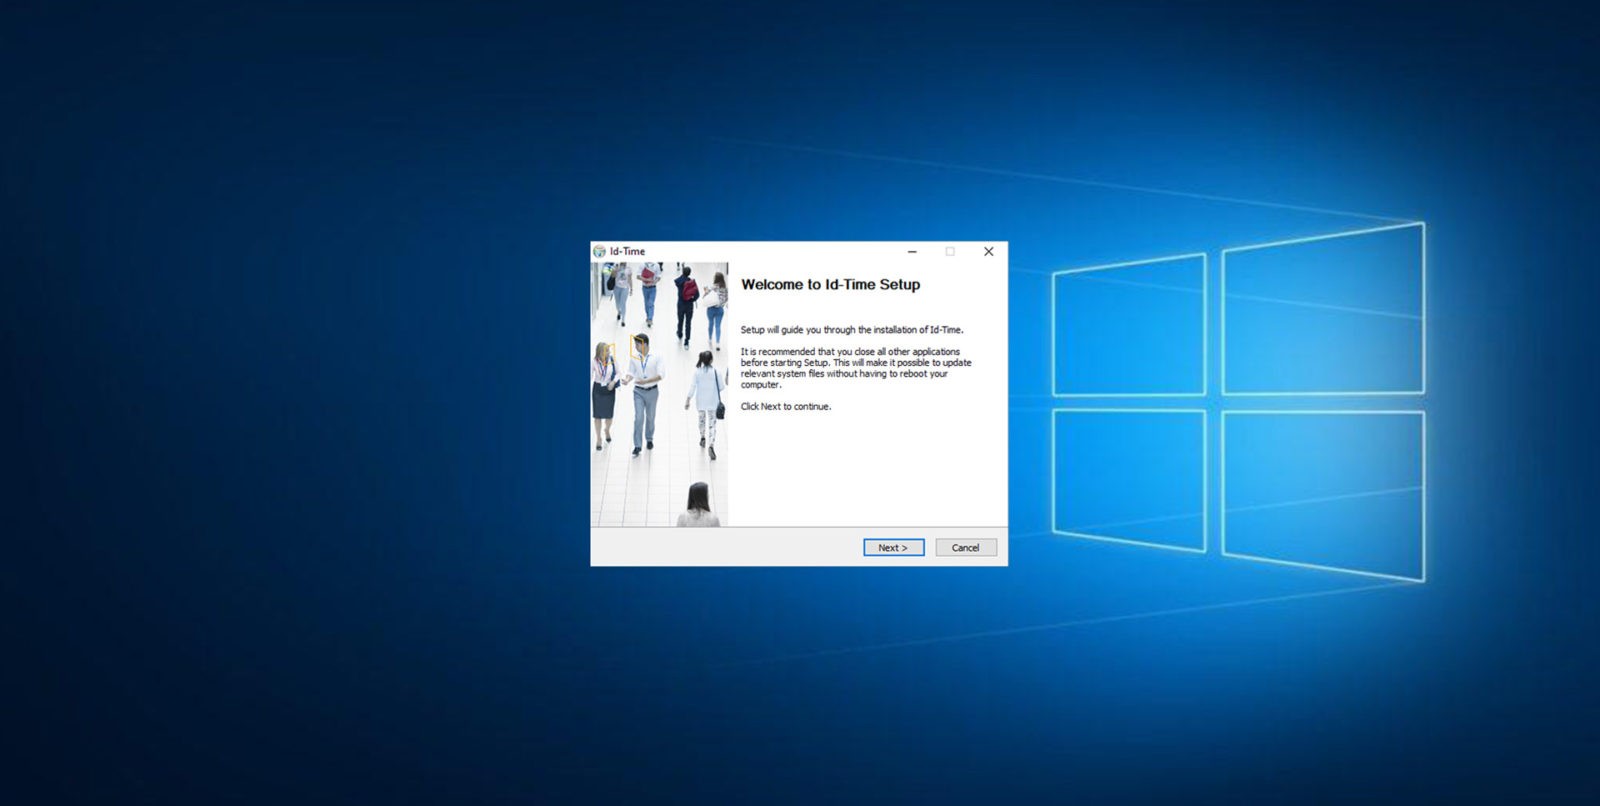This screenshot has height=806, width=1600.
Task: Click the woman in dark skirt in the banner
Action: 604,392
